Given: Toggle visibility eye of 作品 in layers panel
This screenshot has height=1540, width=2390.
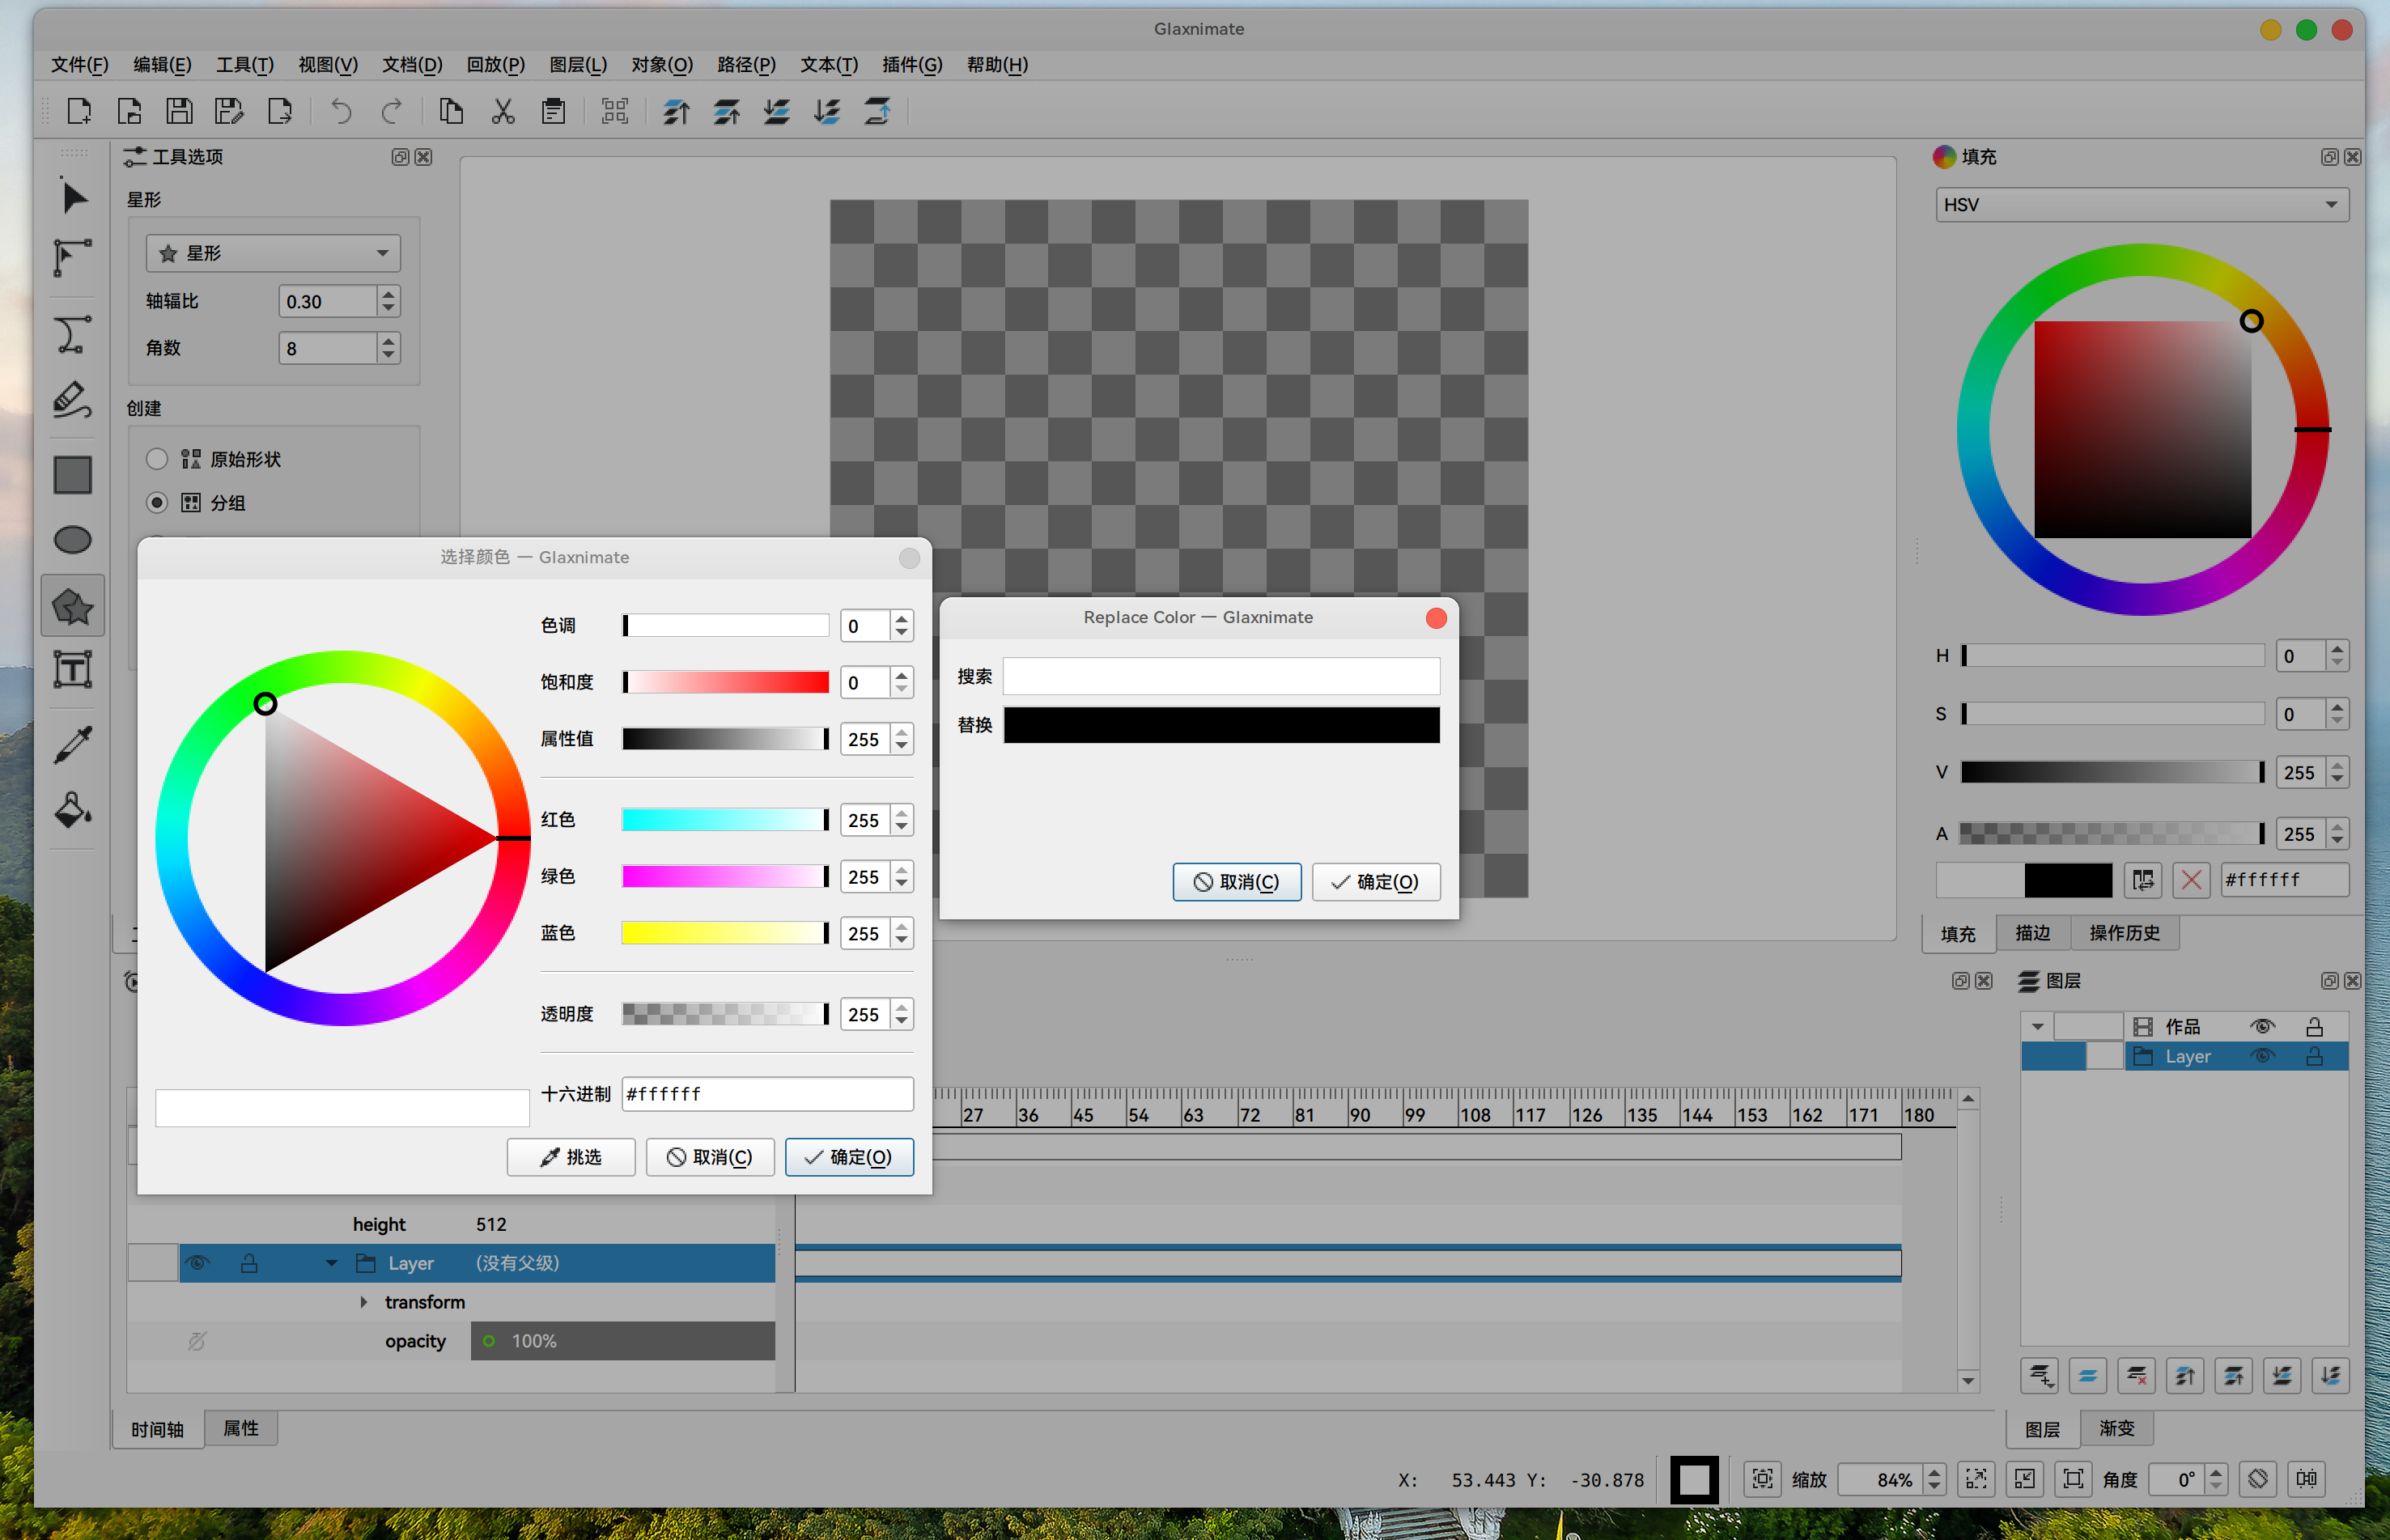Looking at the screenshot, I should (2262, 1027).
